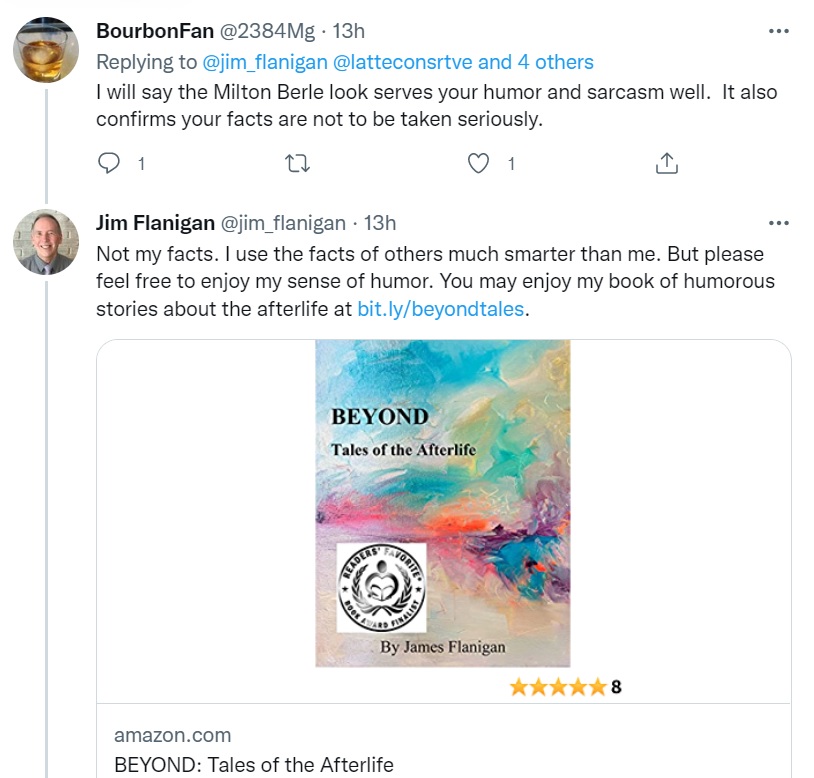Click the five-star rating on book card
This screenshot has width=814, height=778.
(557, 687)
